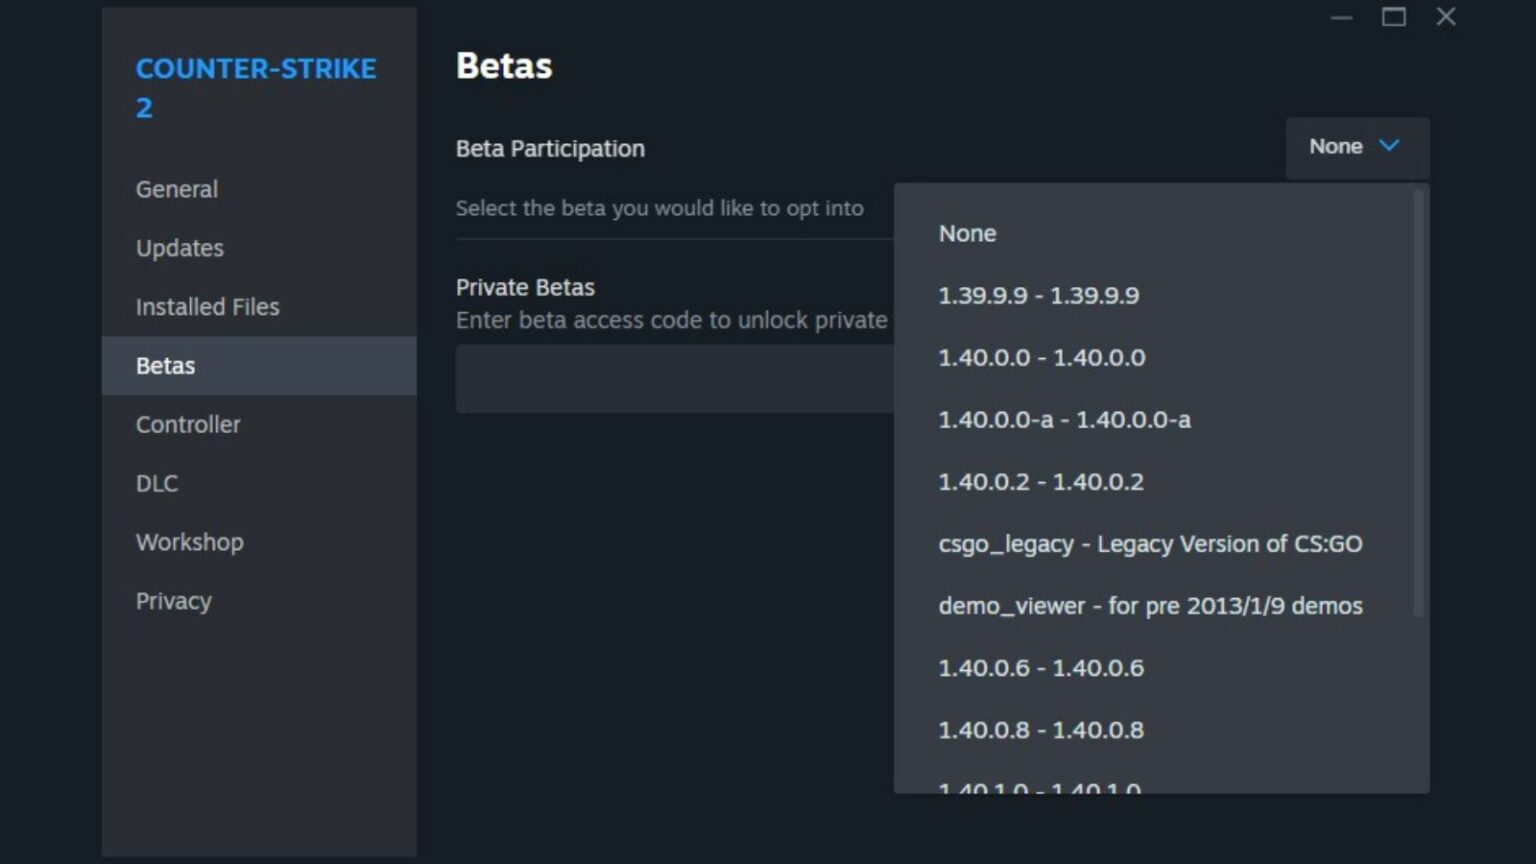This screenshot has height=864, width=1536.
Task: Pick beta version 1.40.0.2
Action: click(x=1040, y=482)
